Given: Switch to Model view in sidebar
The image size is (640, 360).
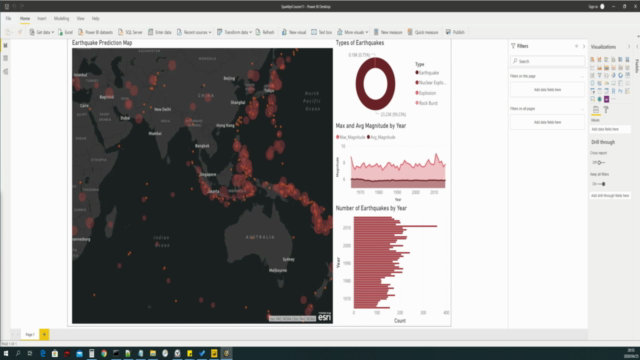Looking at the screenshot, I should [5, 71].
